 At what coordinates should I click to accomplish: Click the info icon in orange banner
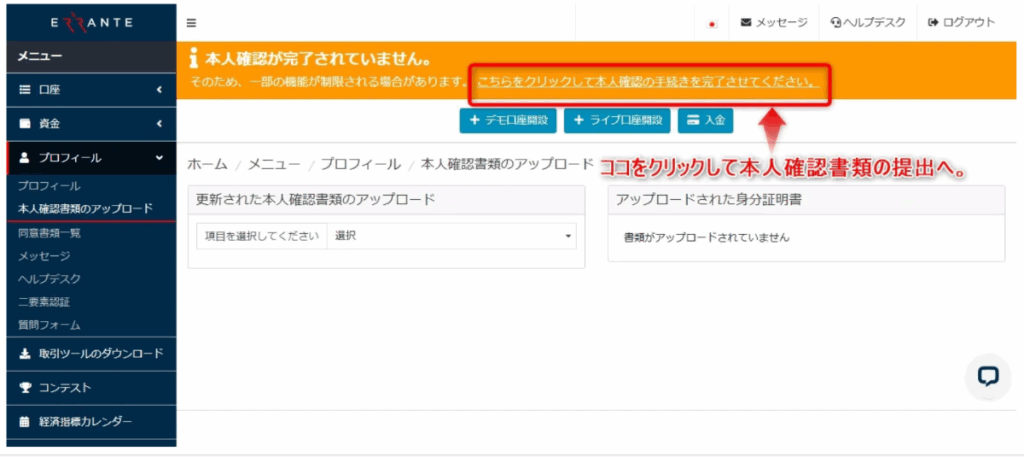[x=193, y=60]
